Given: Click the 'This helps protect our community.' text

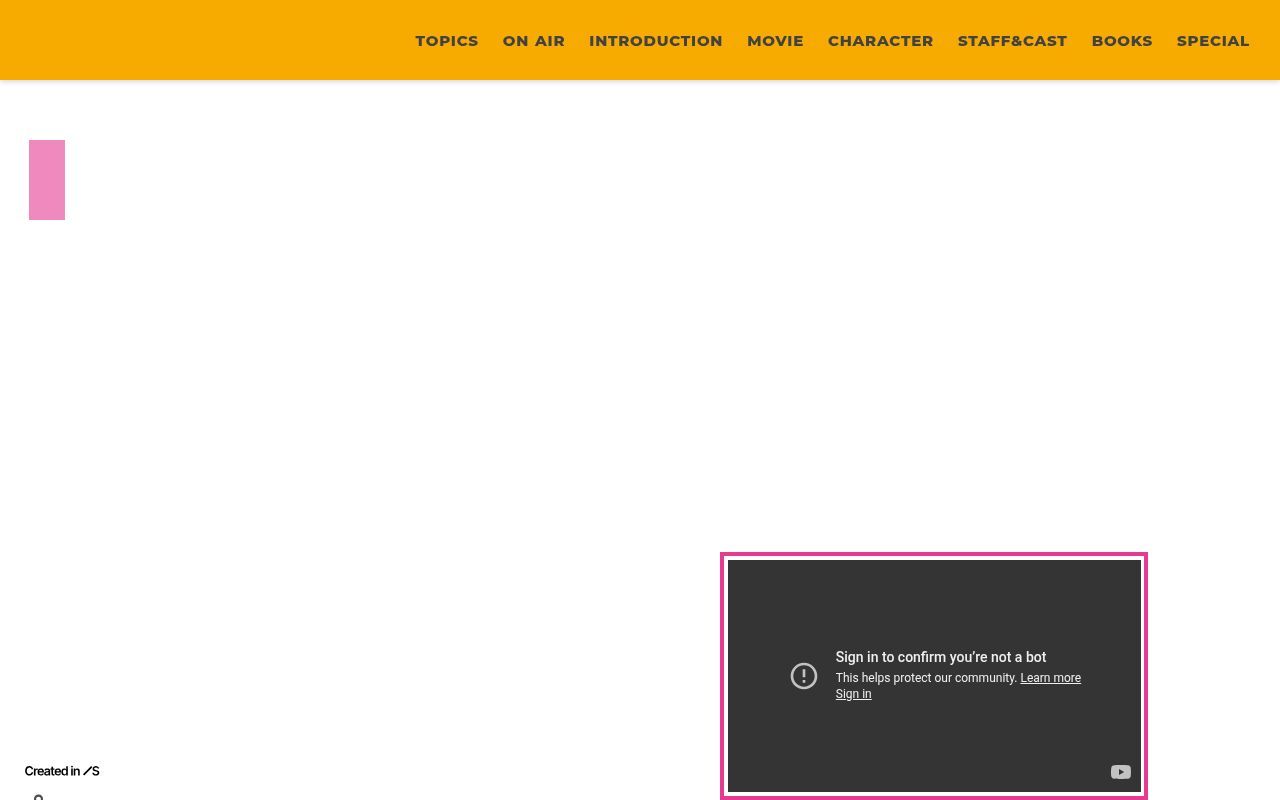Looking at the screenshot, I should [x=926, y=678].
